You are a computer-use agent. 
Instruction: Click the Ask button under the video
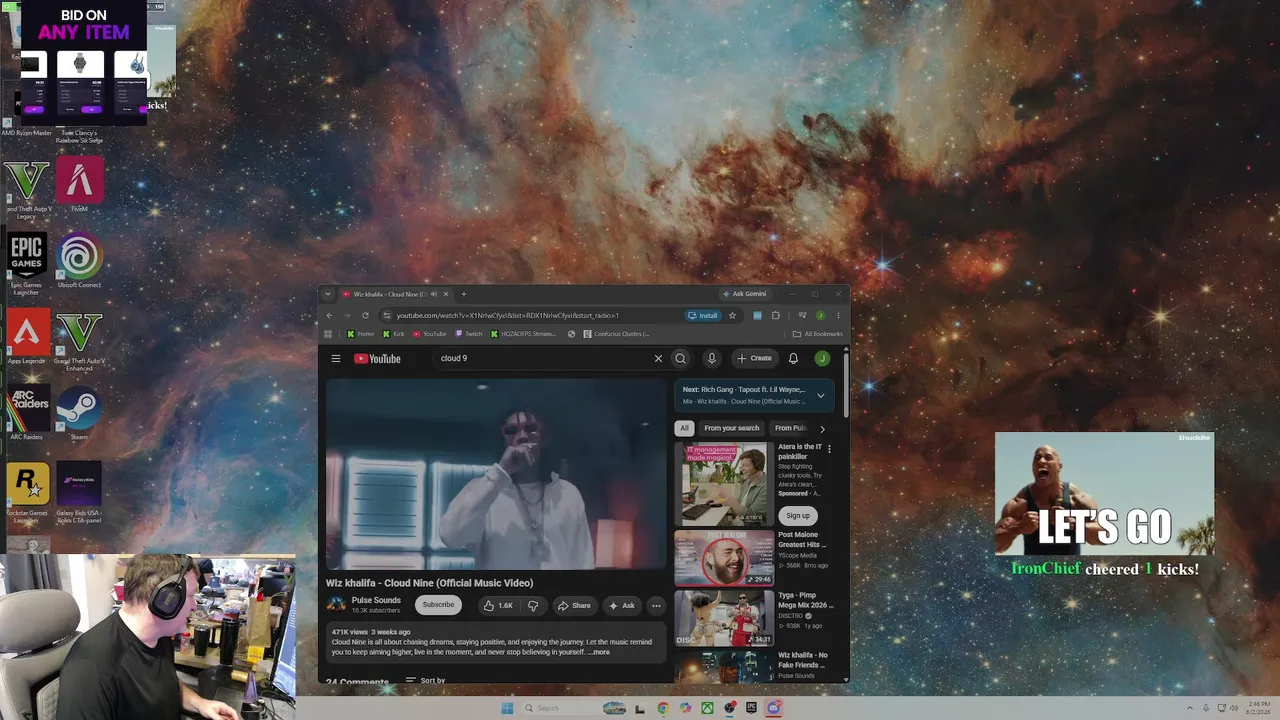coord(622,605)
